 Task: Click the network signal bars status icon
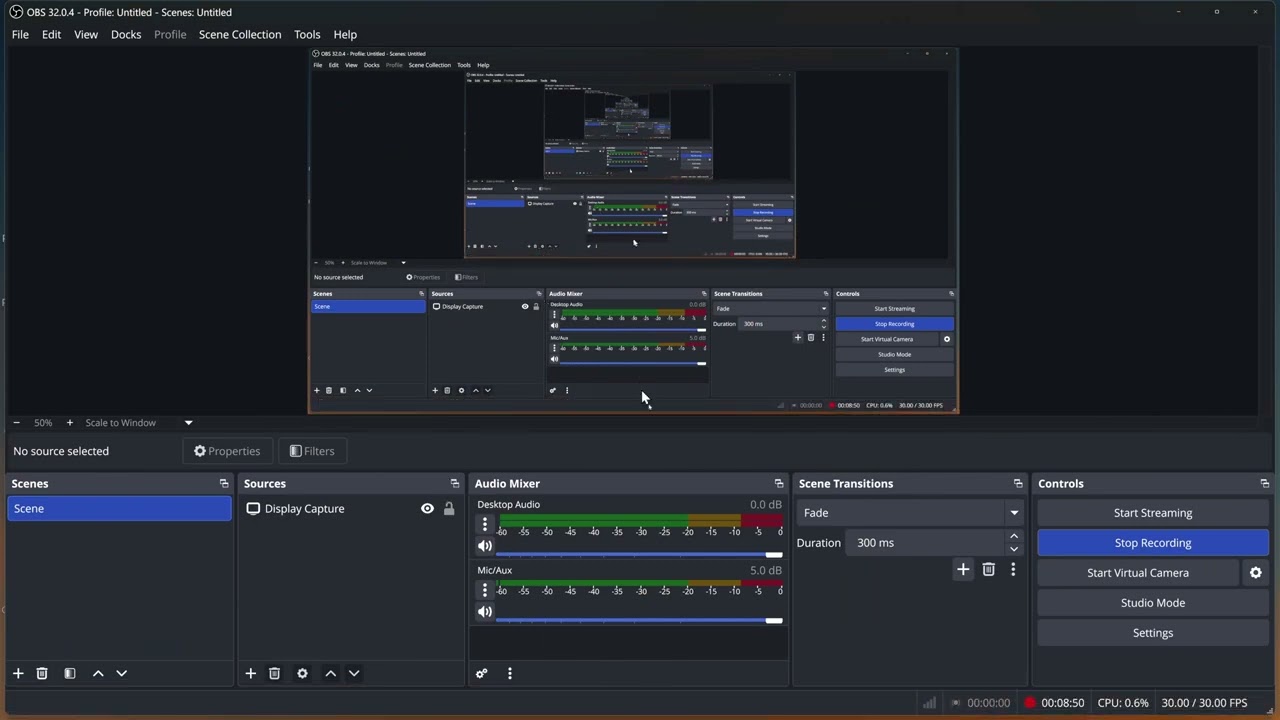pyautogui.click(x=929, y=703)
